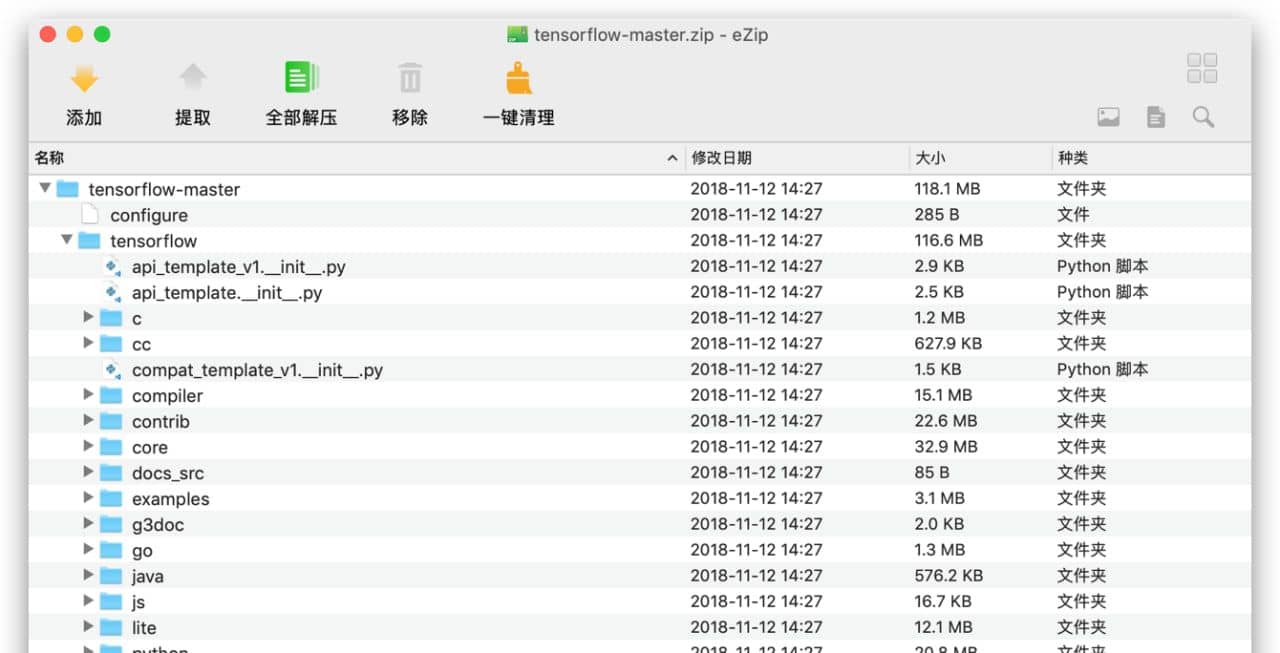
Task: Collapse the tensorflow subfolder
Action: pyautogui.click(x=66, y=240)
